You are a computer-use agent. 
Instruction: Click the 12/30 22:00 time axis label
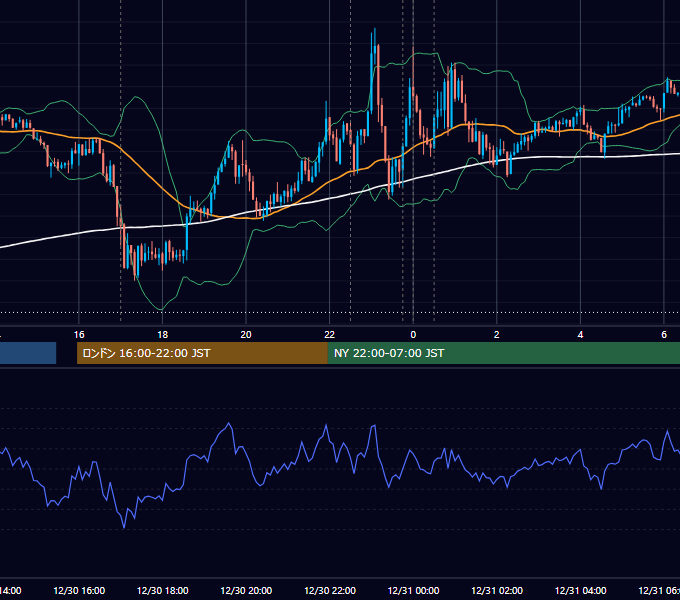coord(330,590)
